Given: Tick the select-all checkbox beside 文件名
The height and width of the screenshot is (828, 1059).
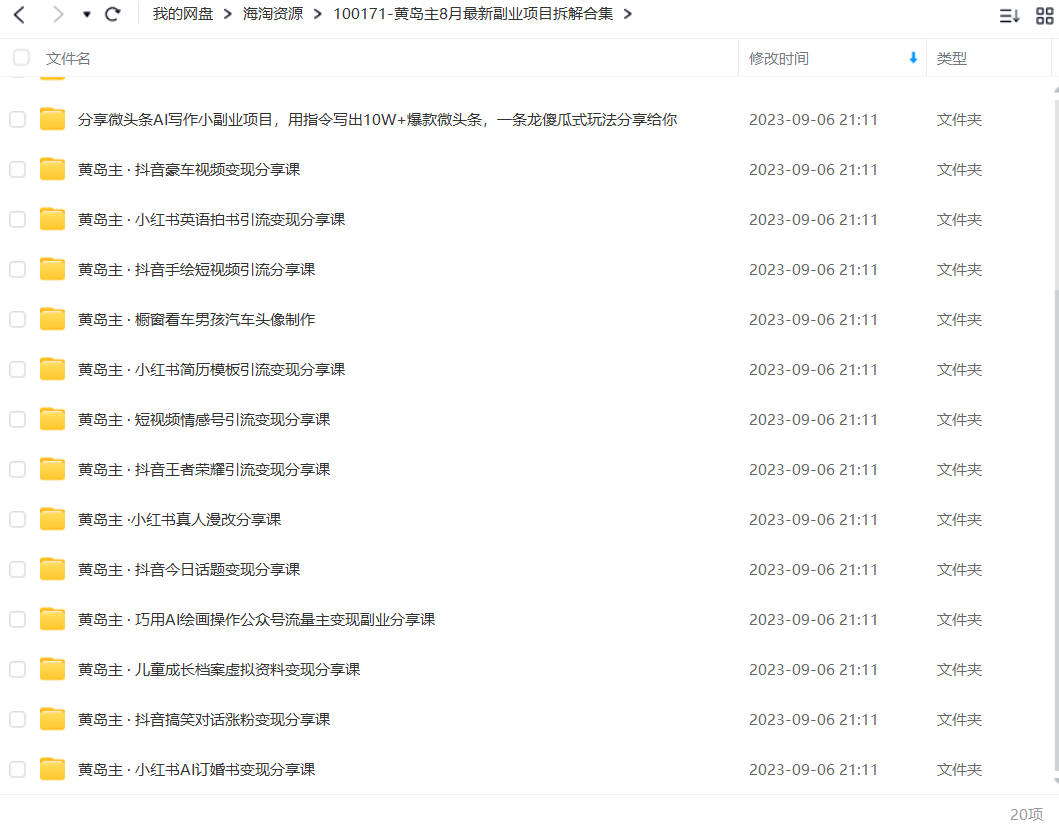Looking at the screenshot, I should click(22, 58).
